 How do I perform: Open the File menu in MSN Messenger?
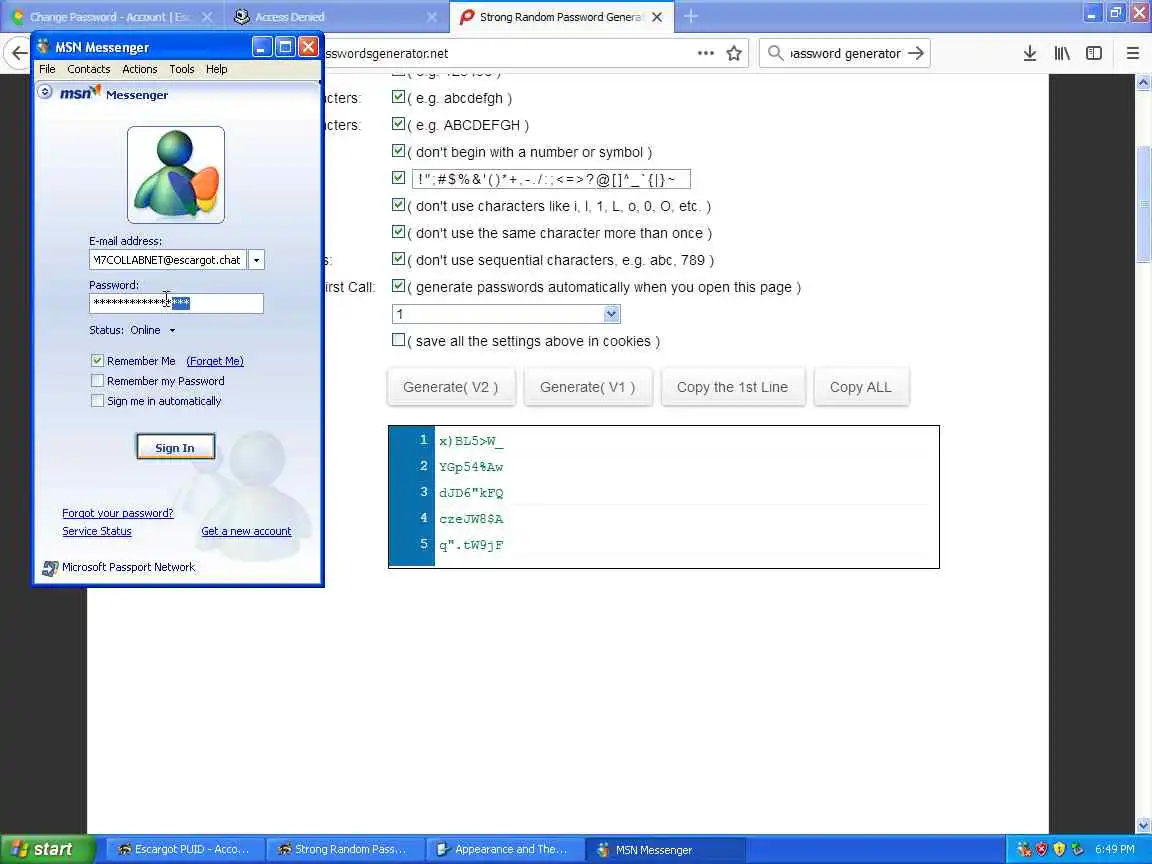click(47, 69)
